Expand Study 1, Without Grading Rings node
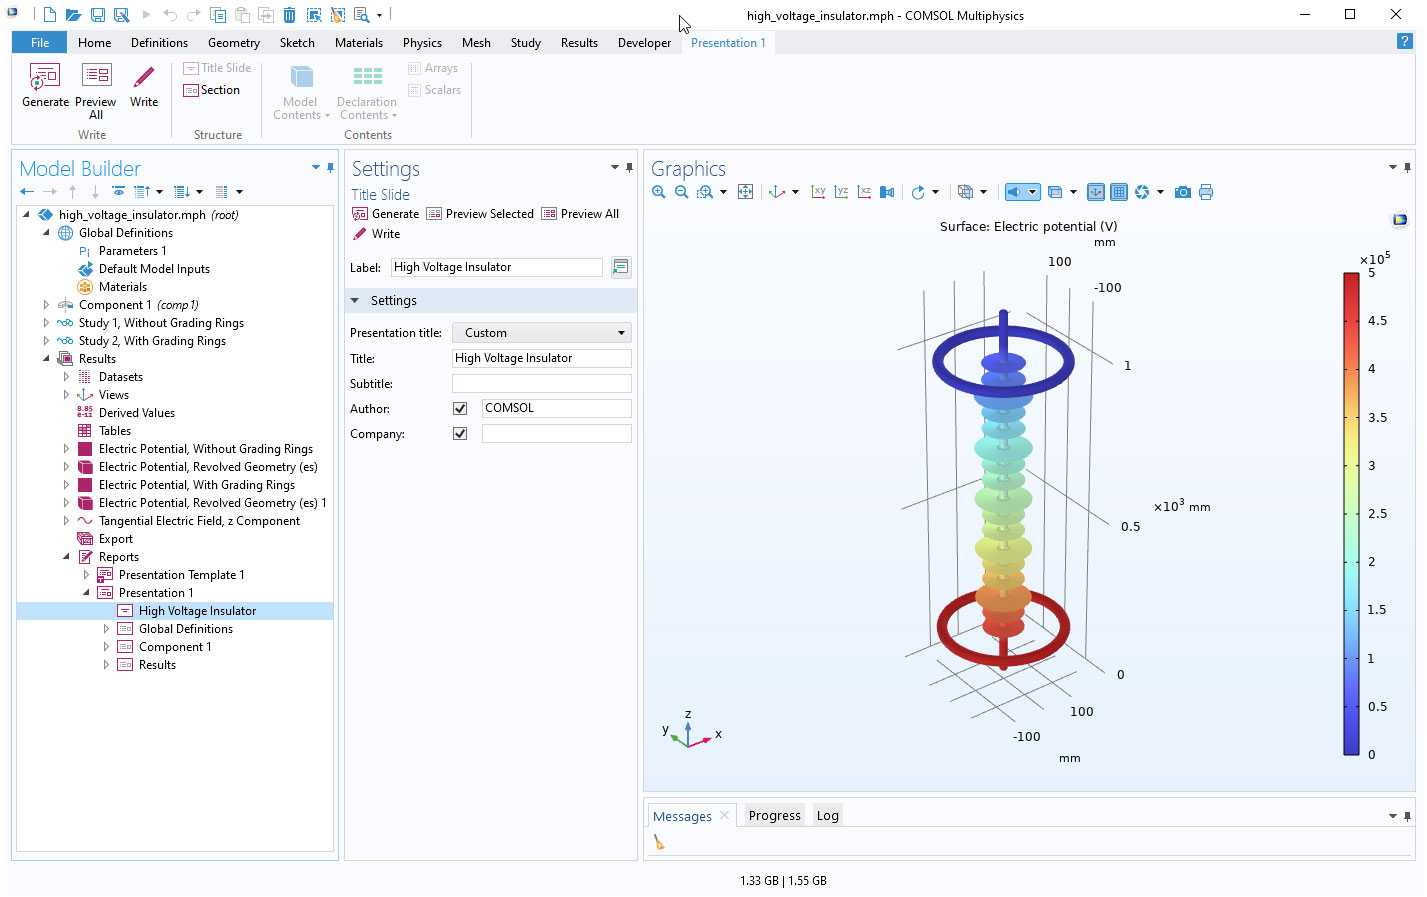This screenshot has height=897, width=1427. [46, 323]
